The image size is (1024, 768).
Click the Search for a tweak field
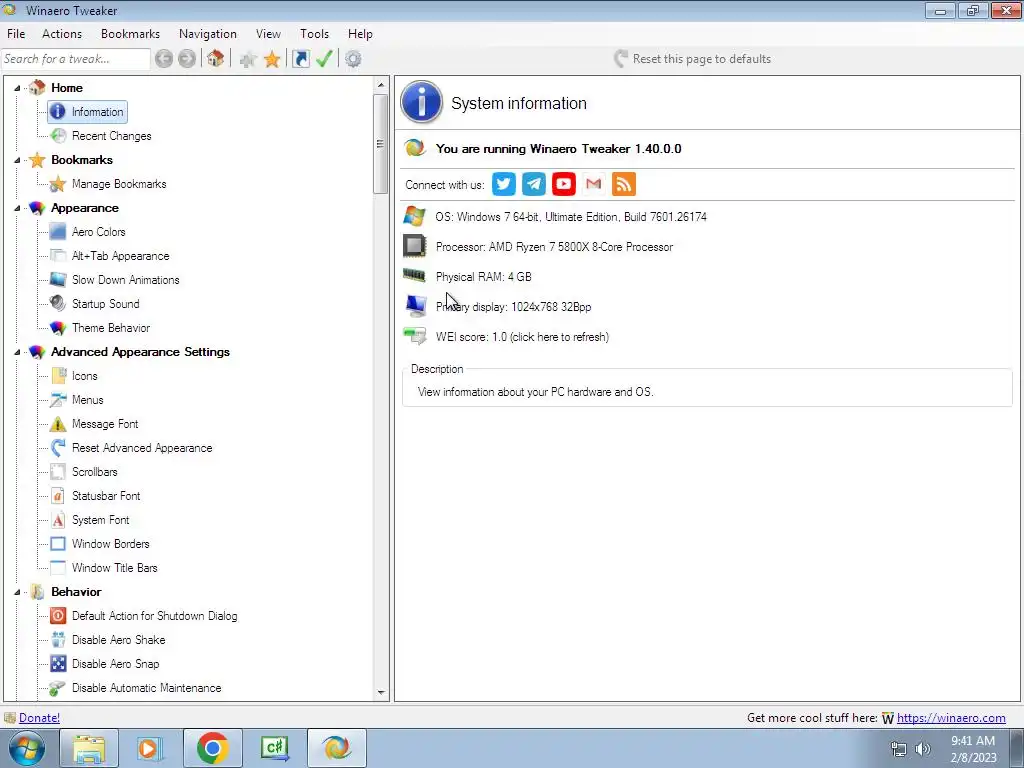point(76,59)
